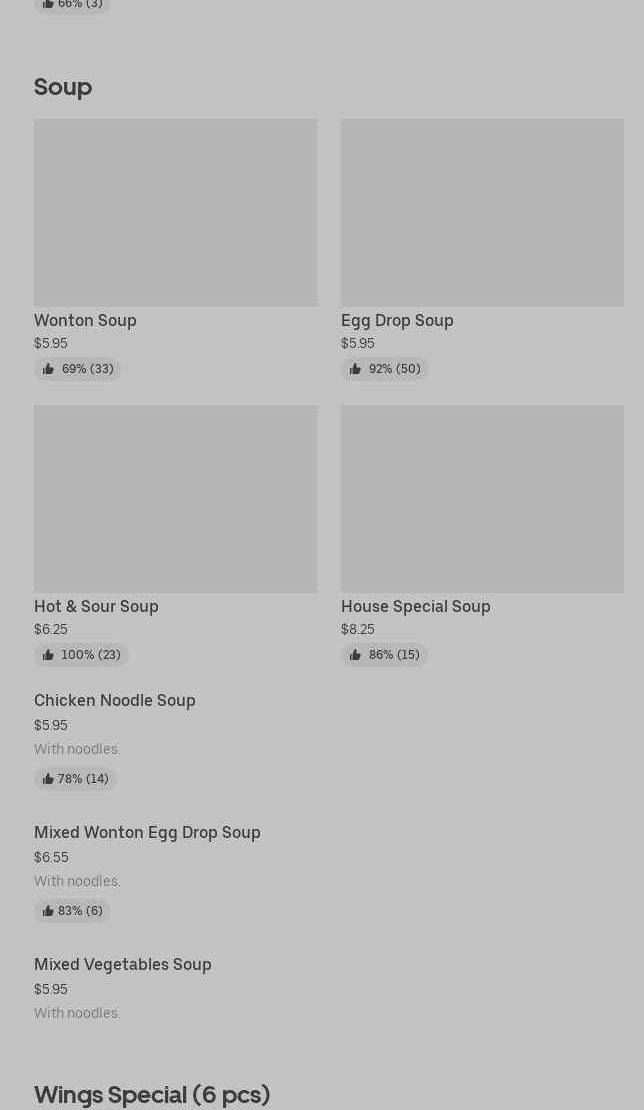Open the Egg Drop Soup image placeholder

482,212
